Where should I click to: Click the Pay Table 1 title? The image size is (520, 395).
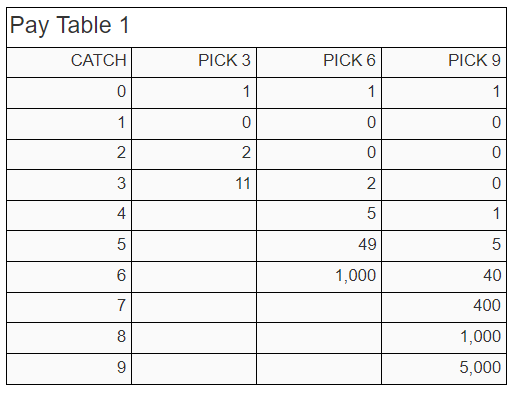(x=69, y=25)
